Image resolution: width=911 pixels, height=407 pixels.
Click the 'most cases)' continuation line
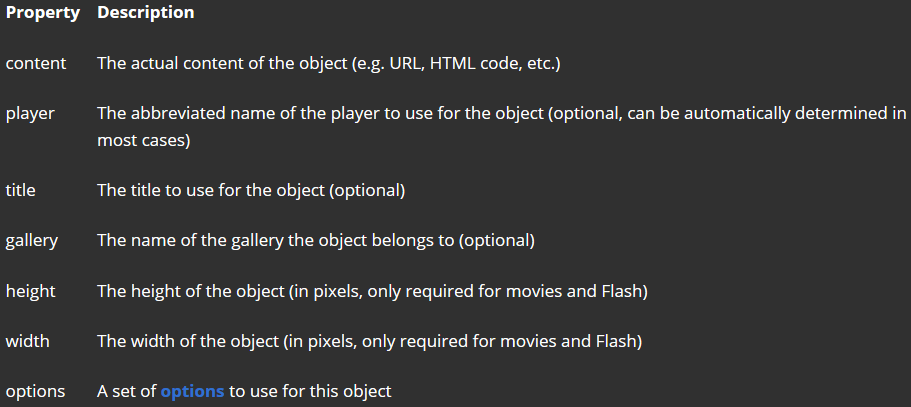144,141
